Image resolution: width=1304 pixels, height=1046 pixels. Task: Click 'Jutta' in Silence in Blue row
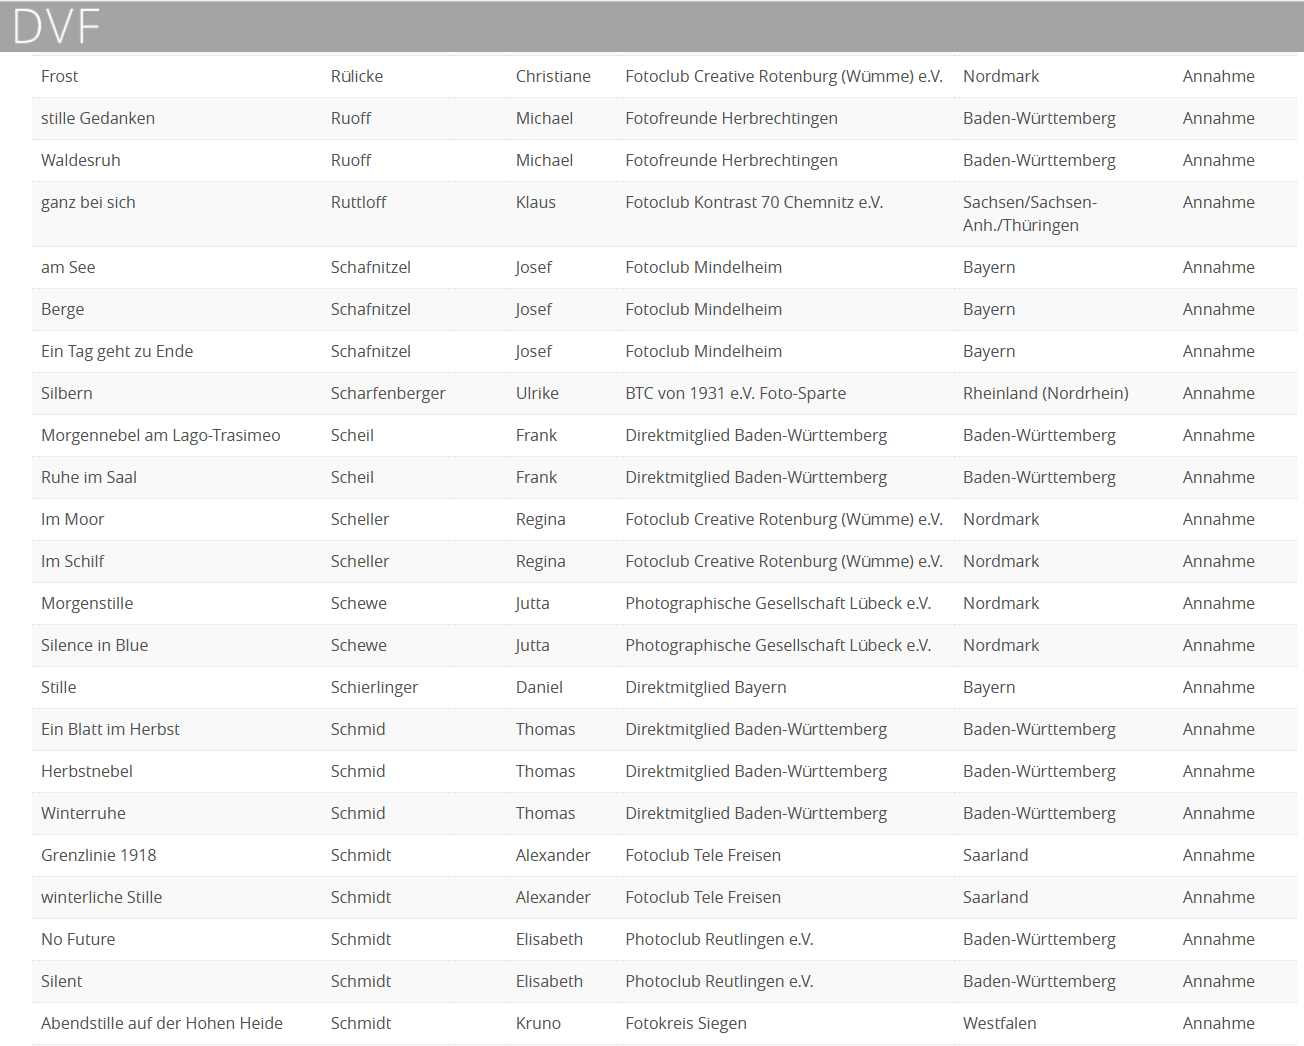click(x=532, y=645)
